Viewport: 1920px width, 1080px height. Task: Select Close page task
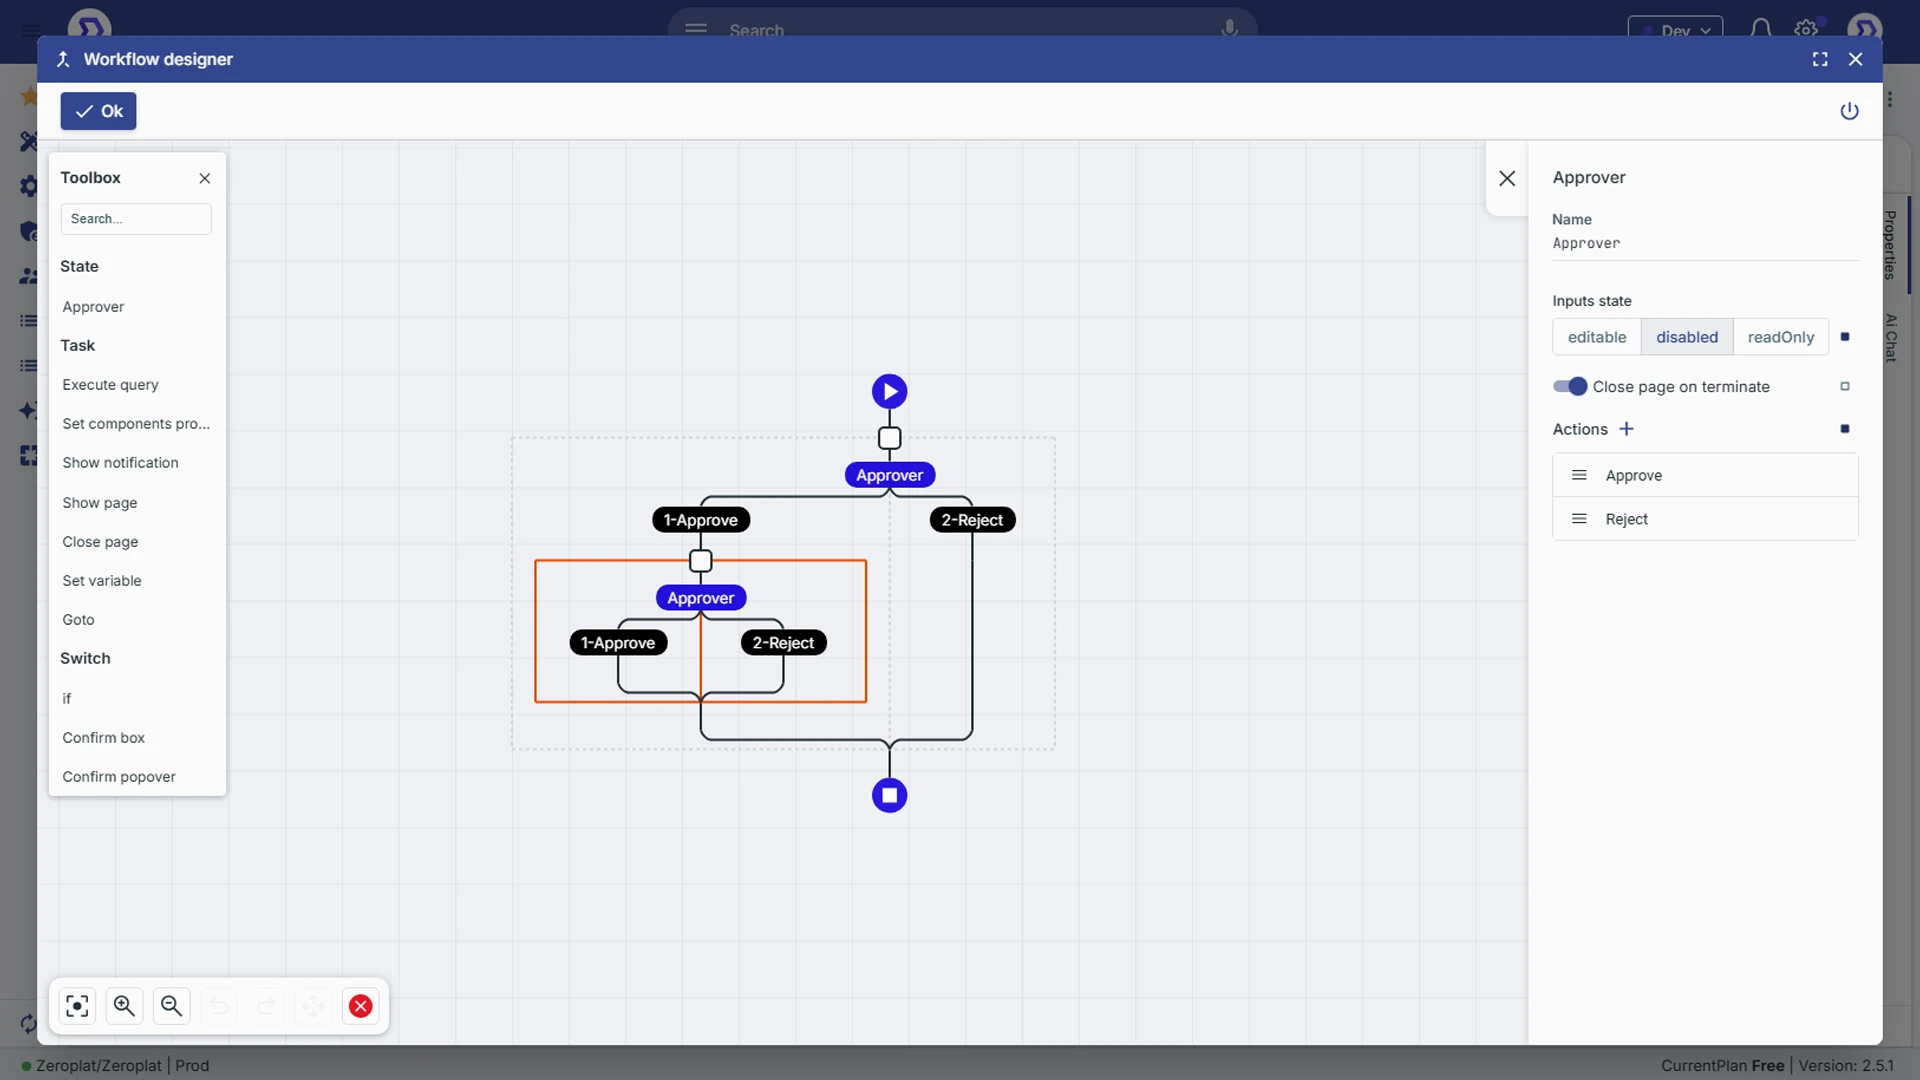pos(100,542)
